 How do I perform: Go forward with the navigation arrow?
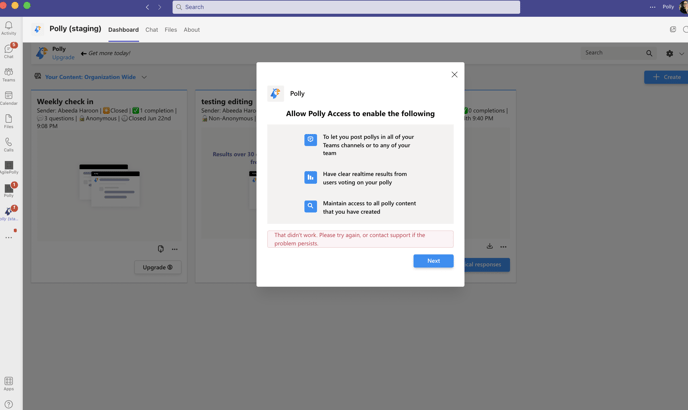point(159,7)
